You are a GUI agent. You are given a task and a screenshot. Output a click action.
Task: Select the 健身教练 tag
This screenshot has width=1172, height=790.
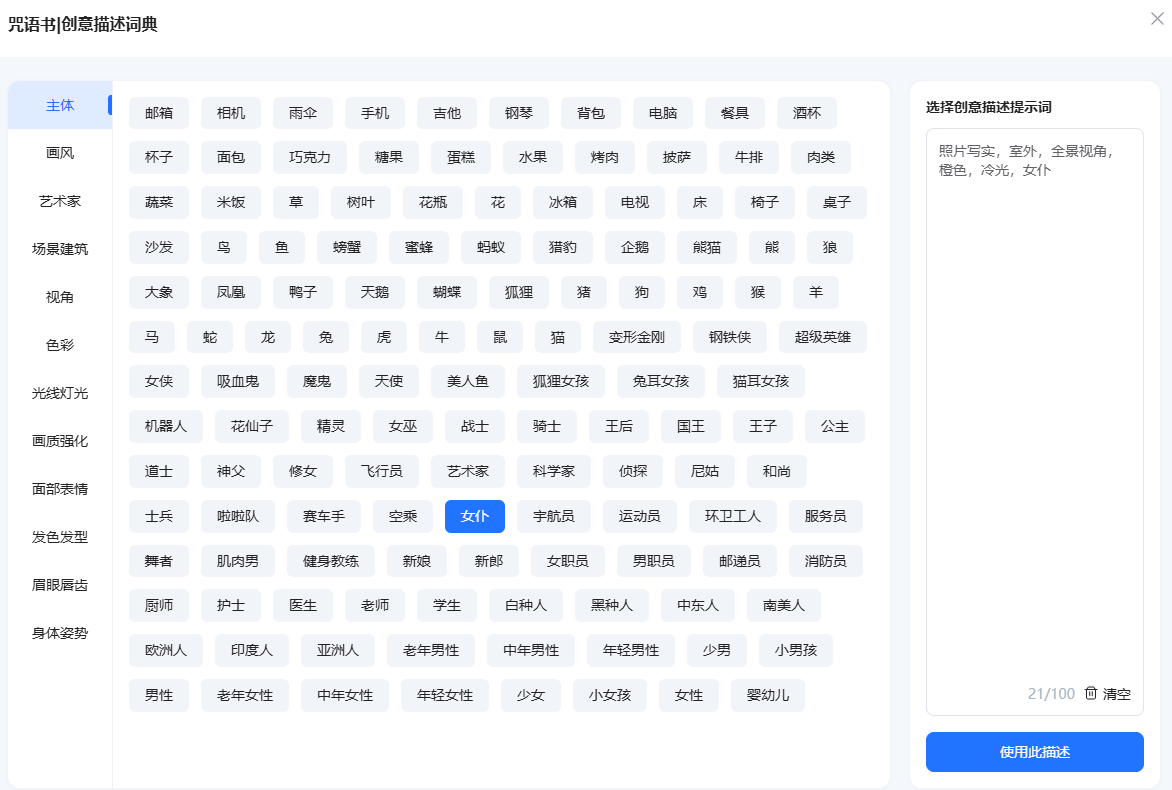pos(331,561)
